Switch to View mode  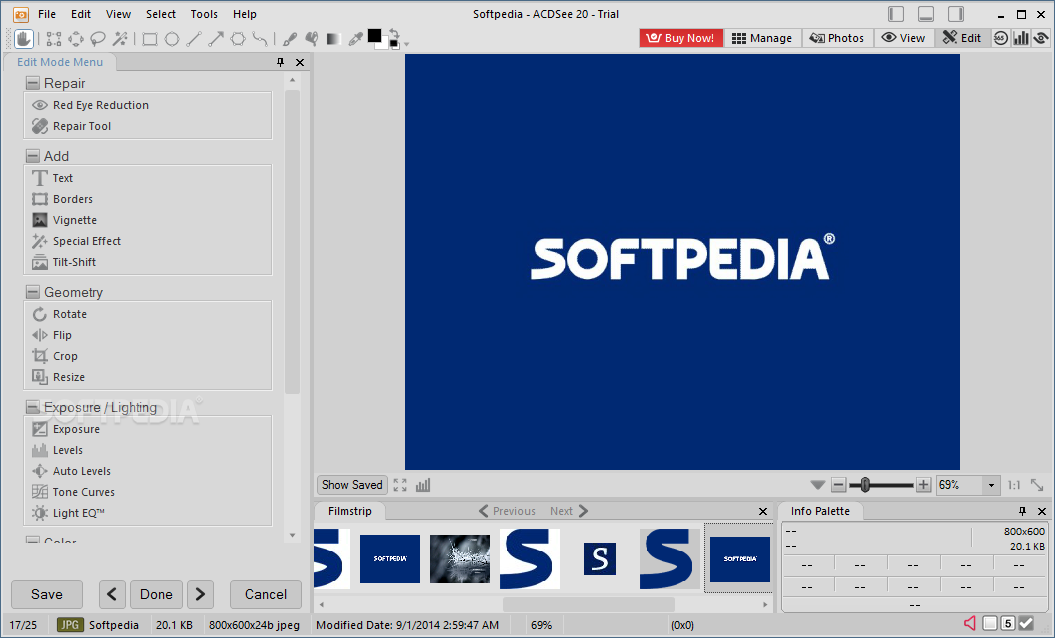(904, 38)
